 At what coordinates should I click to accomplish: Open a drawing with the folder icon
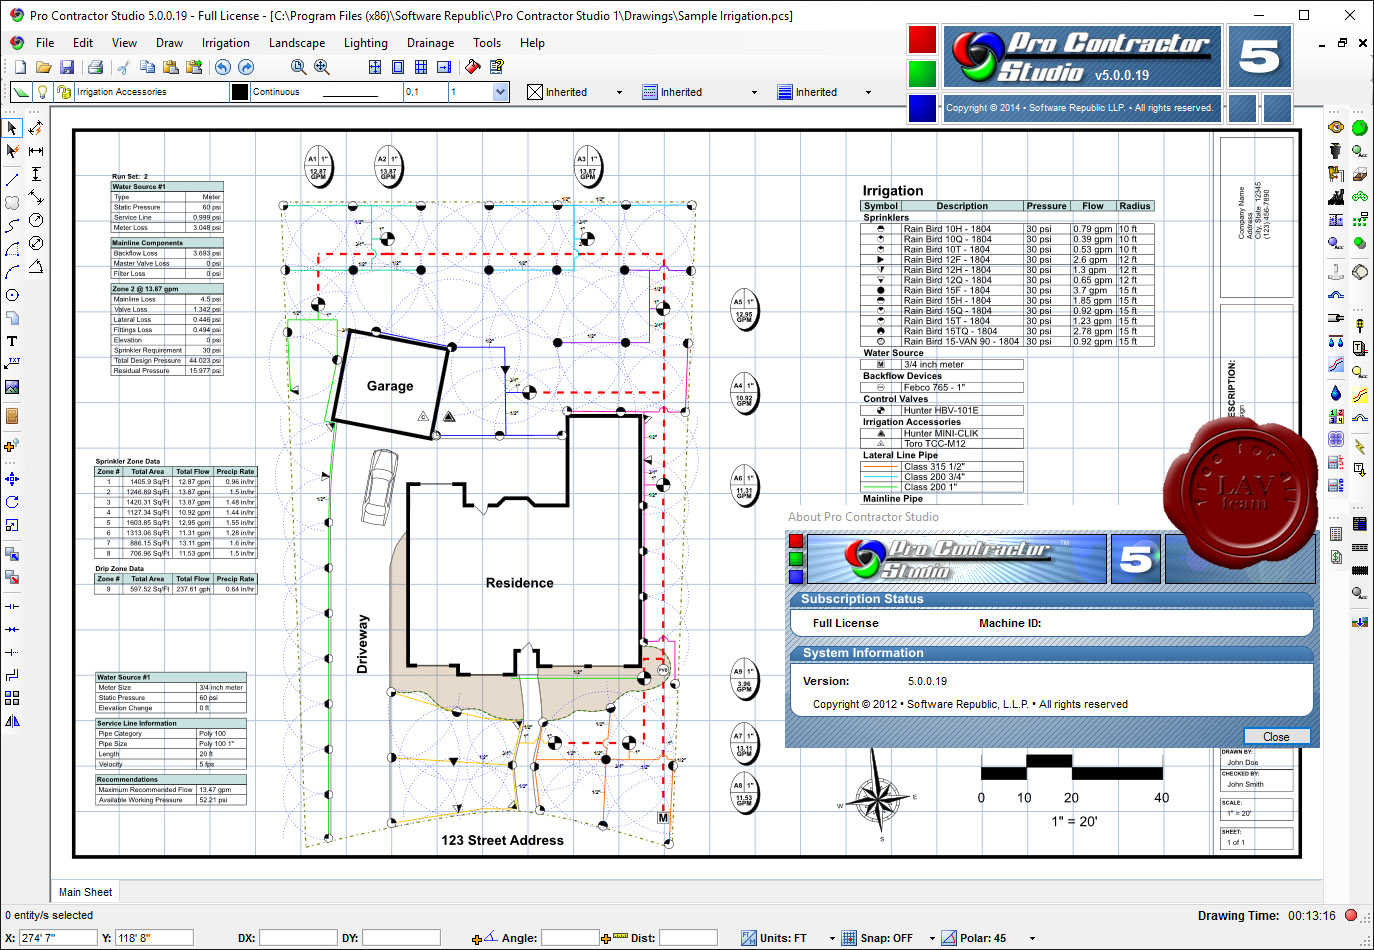pos(43,67)
